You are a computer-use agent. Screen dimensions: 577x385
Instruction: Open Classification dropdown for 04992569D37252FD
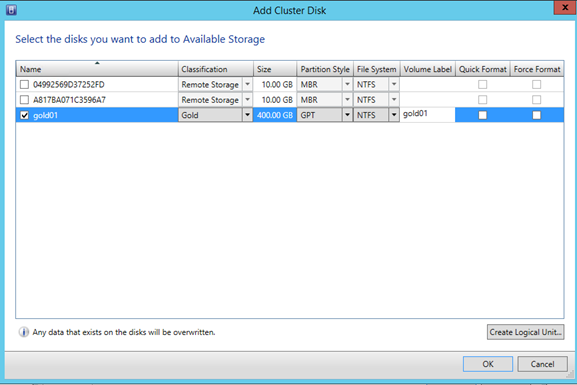[x=247, y=85]
